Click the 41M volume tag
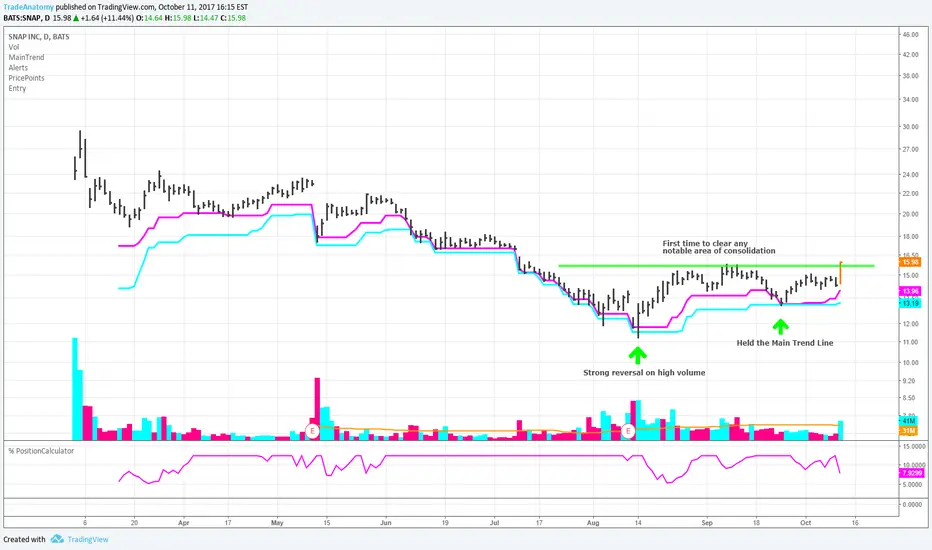 point(908,421)
